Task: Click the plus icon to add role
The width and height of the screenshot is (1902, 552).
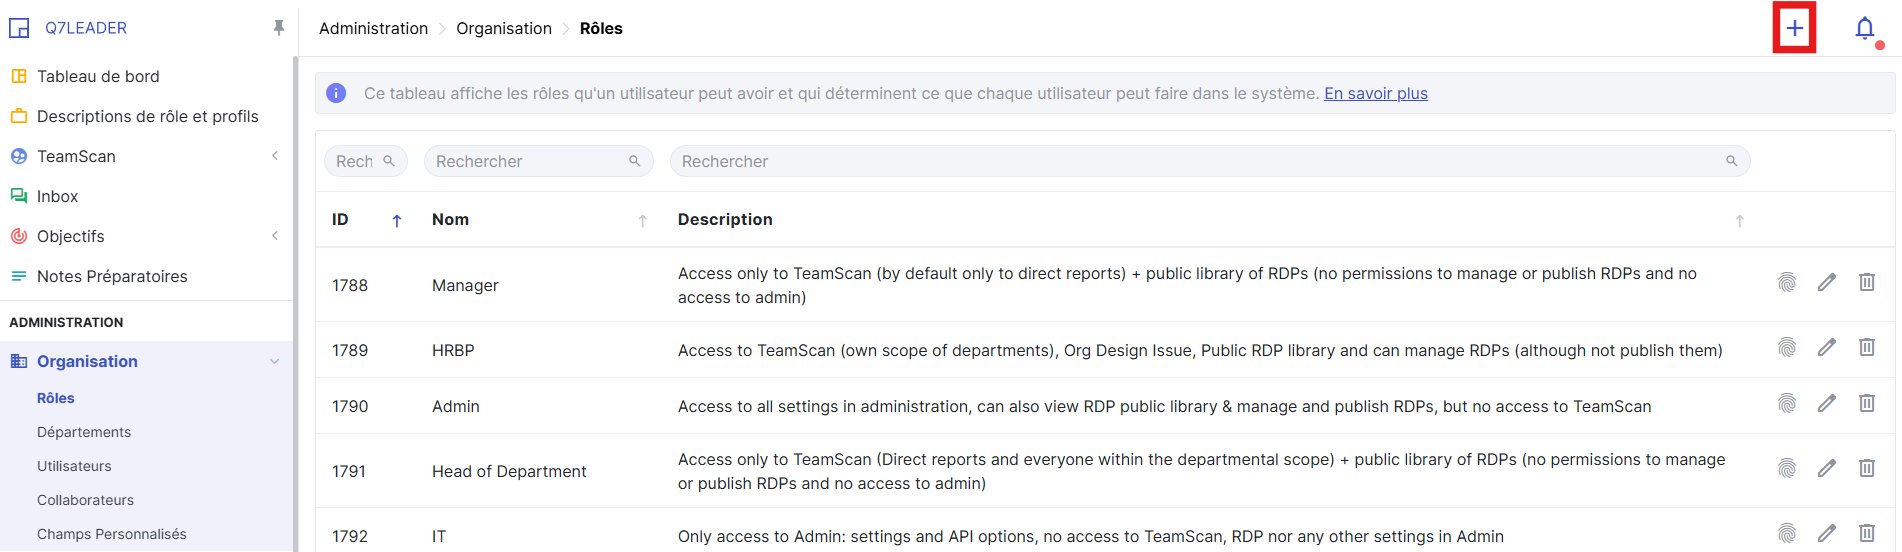Action: [1794, 29]
